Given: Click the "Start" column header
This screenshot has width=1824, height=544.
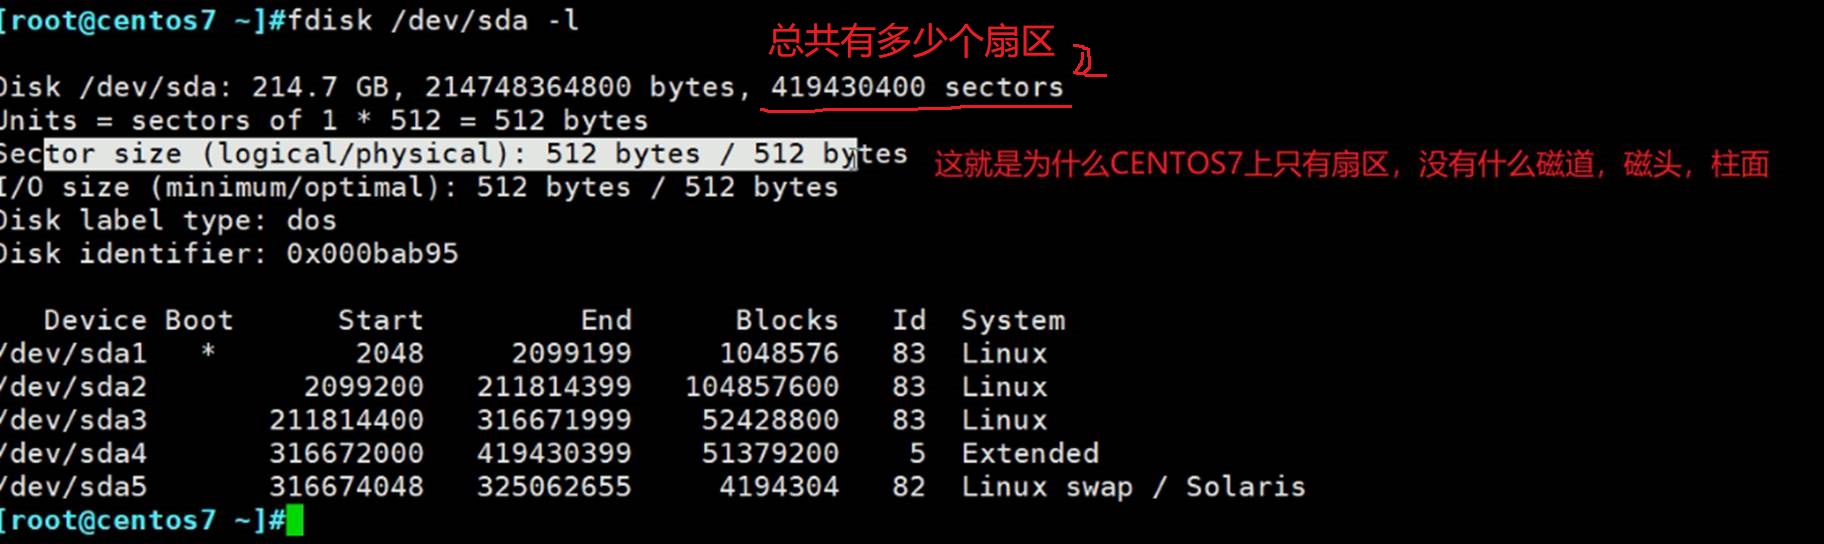Looking at the screenshot, I should coord(380,320).
